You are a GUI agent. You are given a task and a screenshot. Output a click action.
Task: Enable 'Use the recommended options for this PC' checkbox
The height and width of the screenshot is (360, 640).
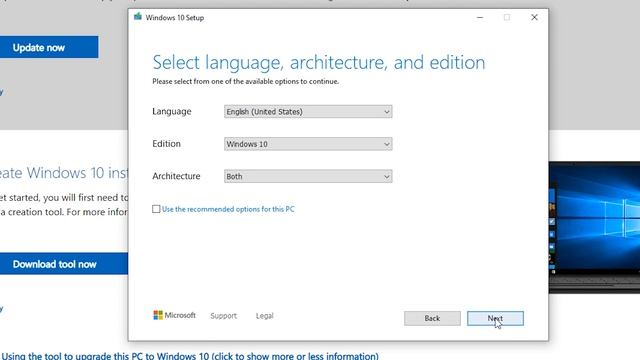coord(156,209)
